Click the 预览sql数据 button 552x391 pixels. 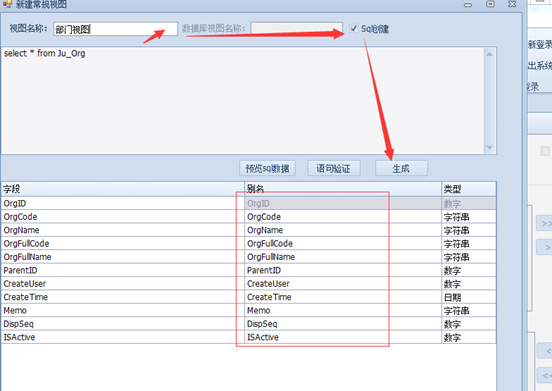268,169
